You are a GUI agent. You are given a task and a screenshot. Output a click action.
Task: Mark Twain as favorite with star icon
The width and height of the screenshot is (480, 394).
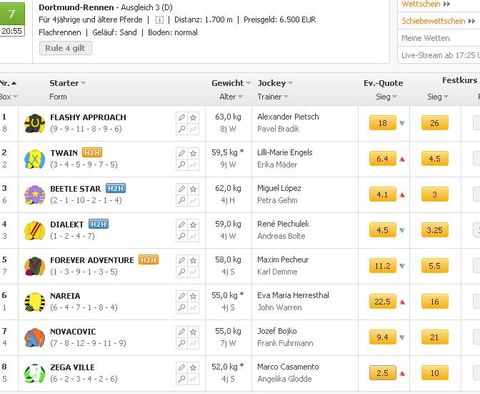point(193,153)
